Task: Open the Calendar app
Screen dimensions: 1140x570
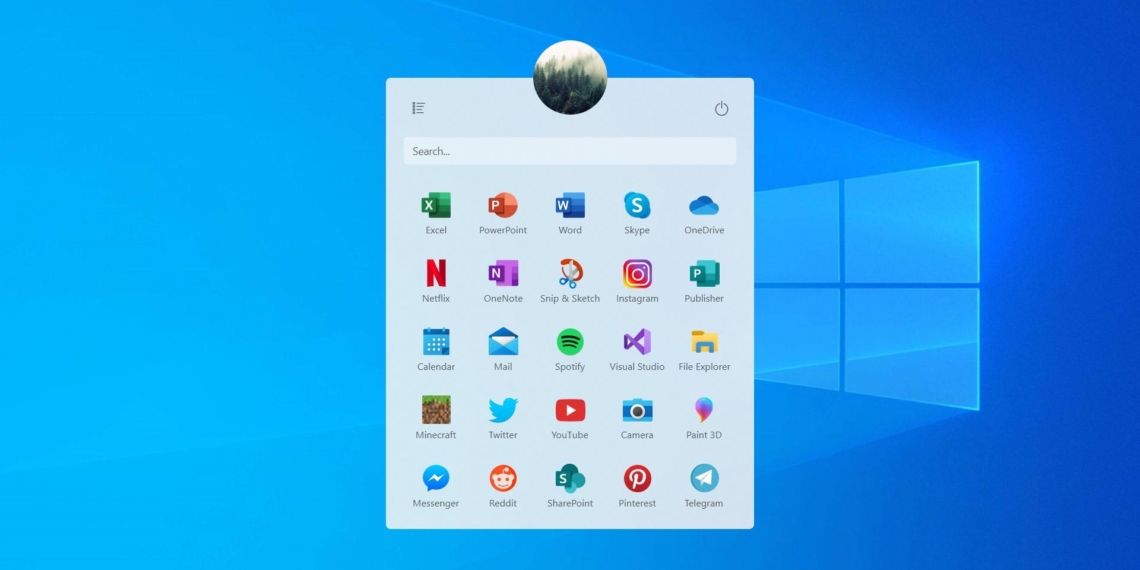Action: (436, 342)
